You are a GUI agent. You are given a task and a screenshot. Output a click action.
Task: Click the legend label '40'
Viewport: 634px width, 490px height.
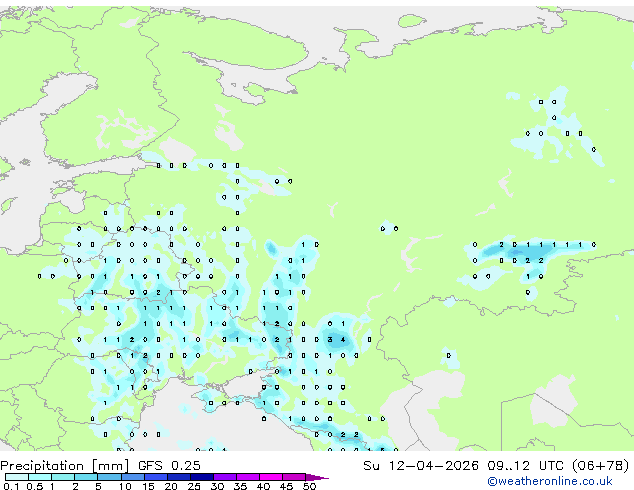coord(264,486)
